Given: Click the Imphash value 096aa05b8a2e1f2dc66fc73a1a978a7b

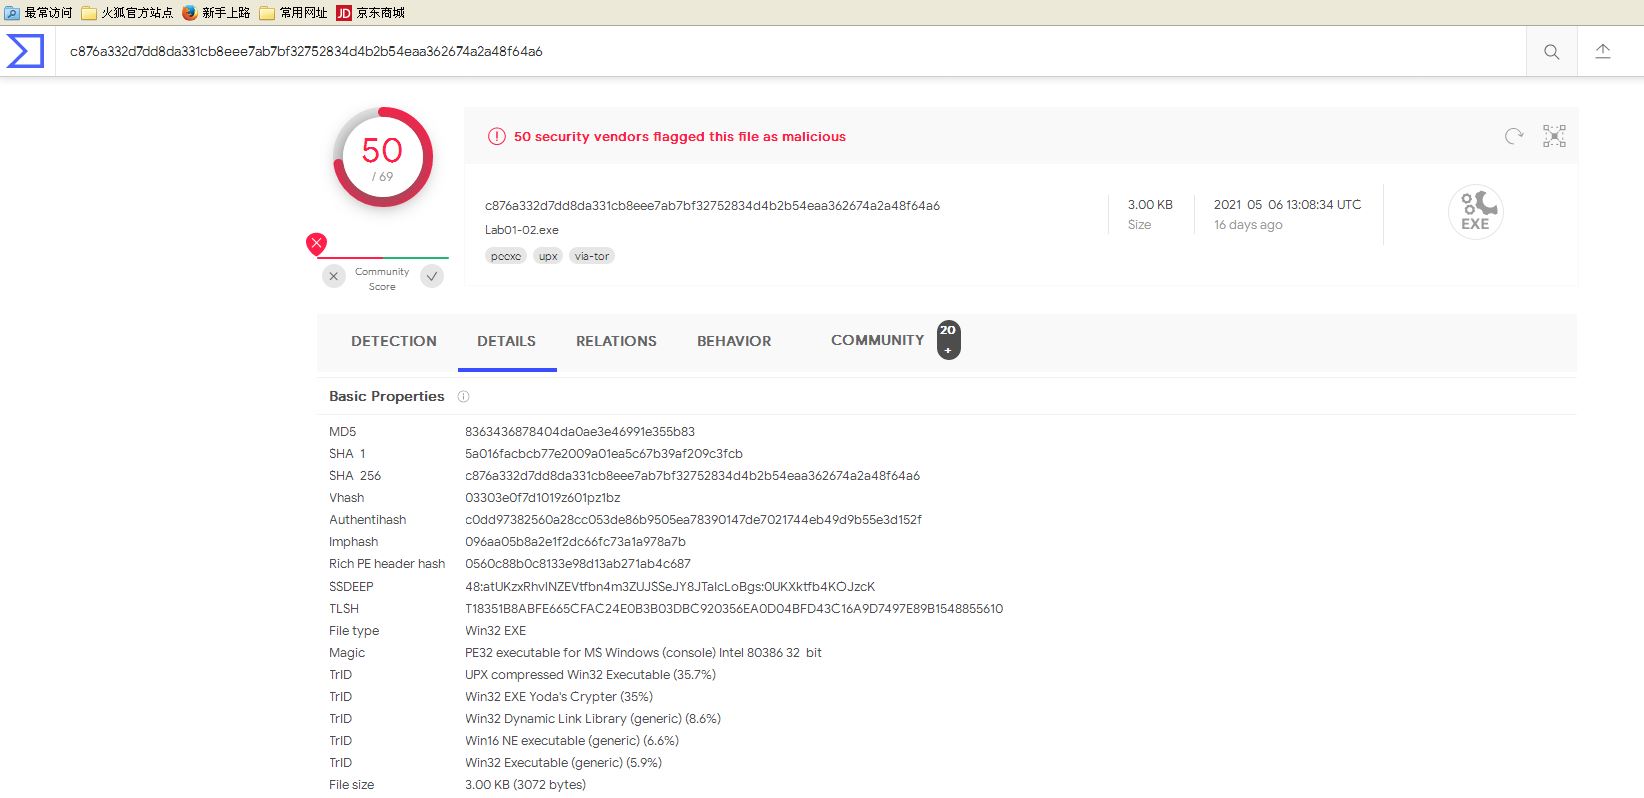Looking at the screenshot, I should point(575,542).
